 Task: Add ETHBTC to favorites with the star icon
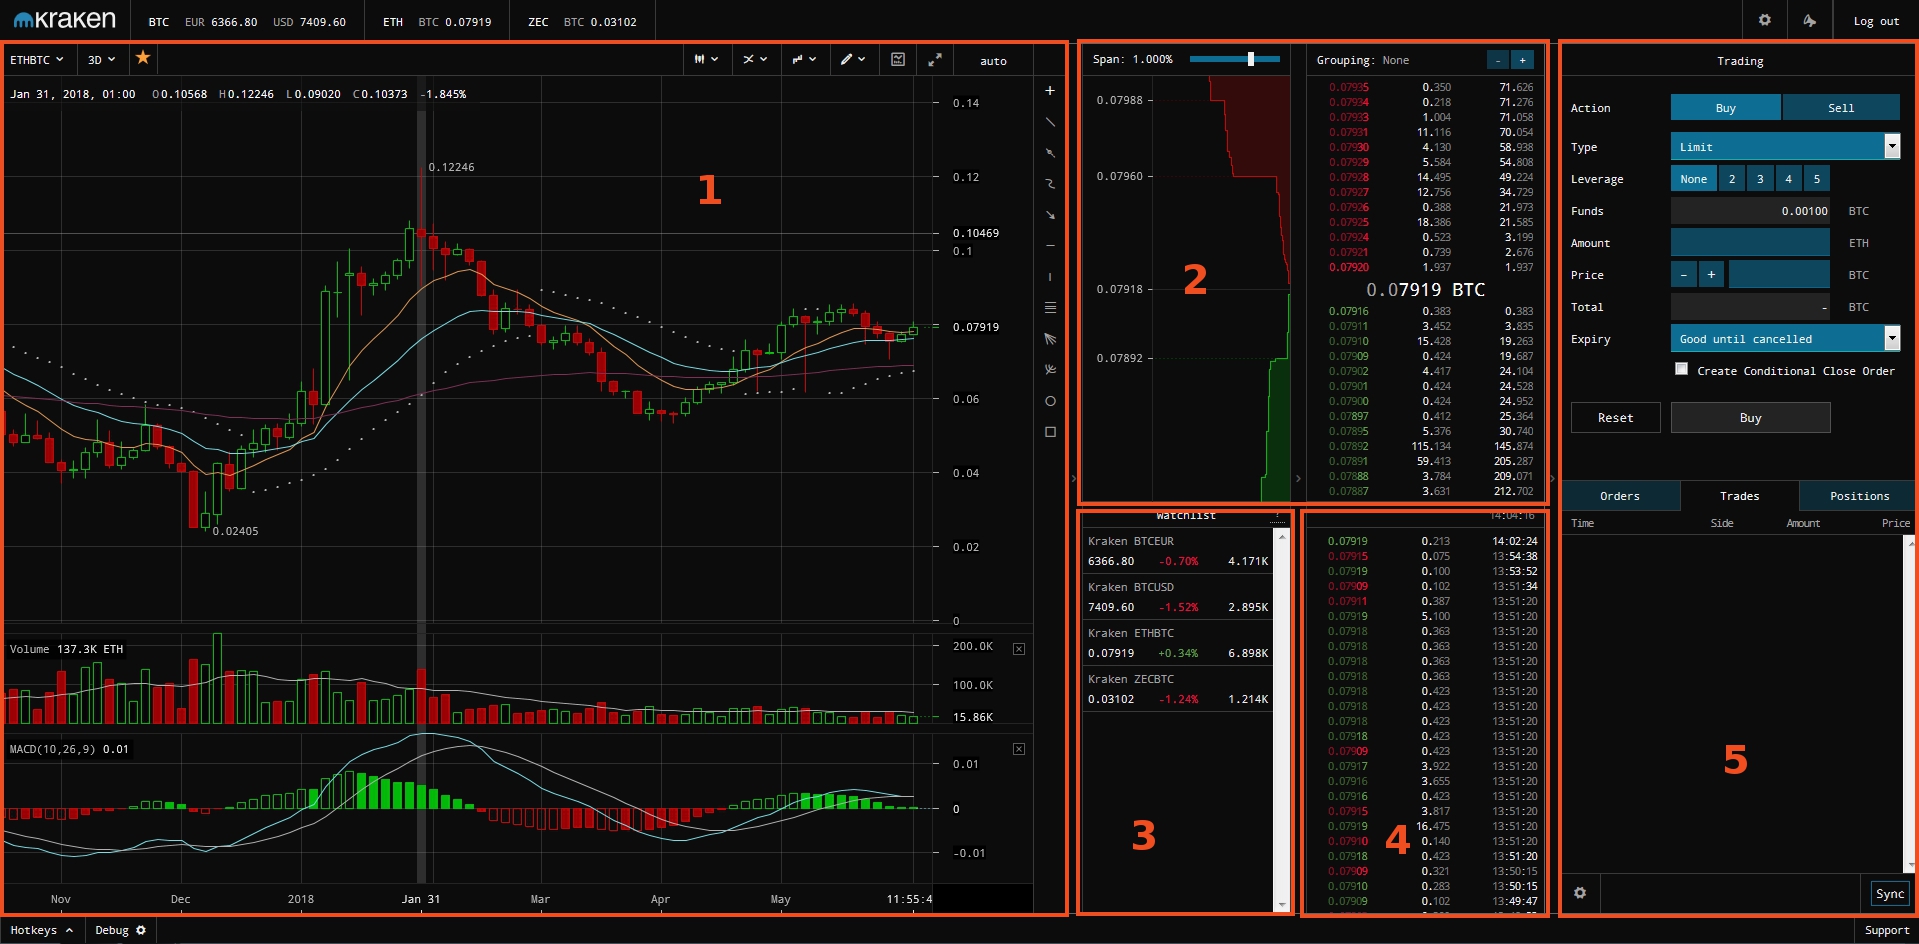[143, 58]
